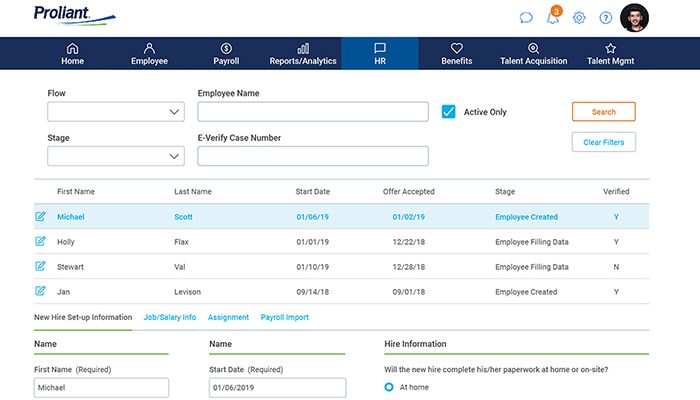
Task: Go to the Payroll navigation tab
Action: [x=226, y=53]
